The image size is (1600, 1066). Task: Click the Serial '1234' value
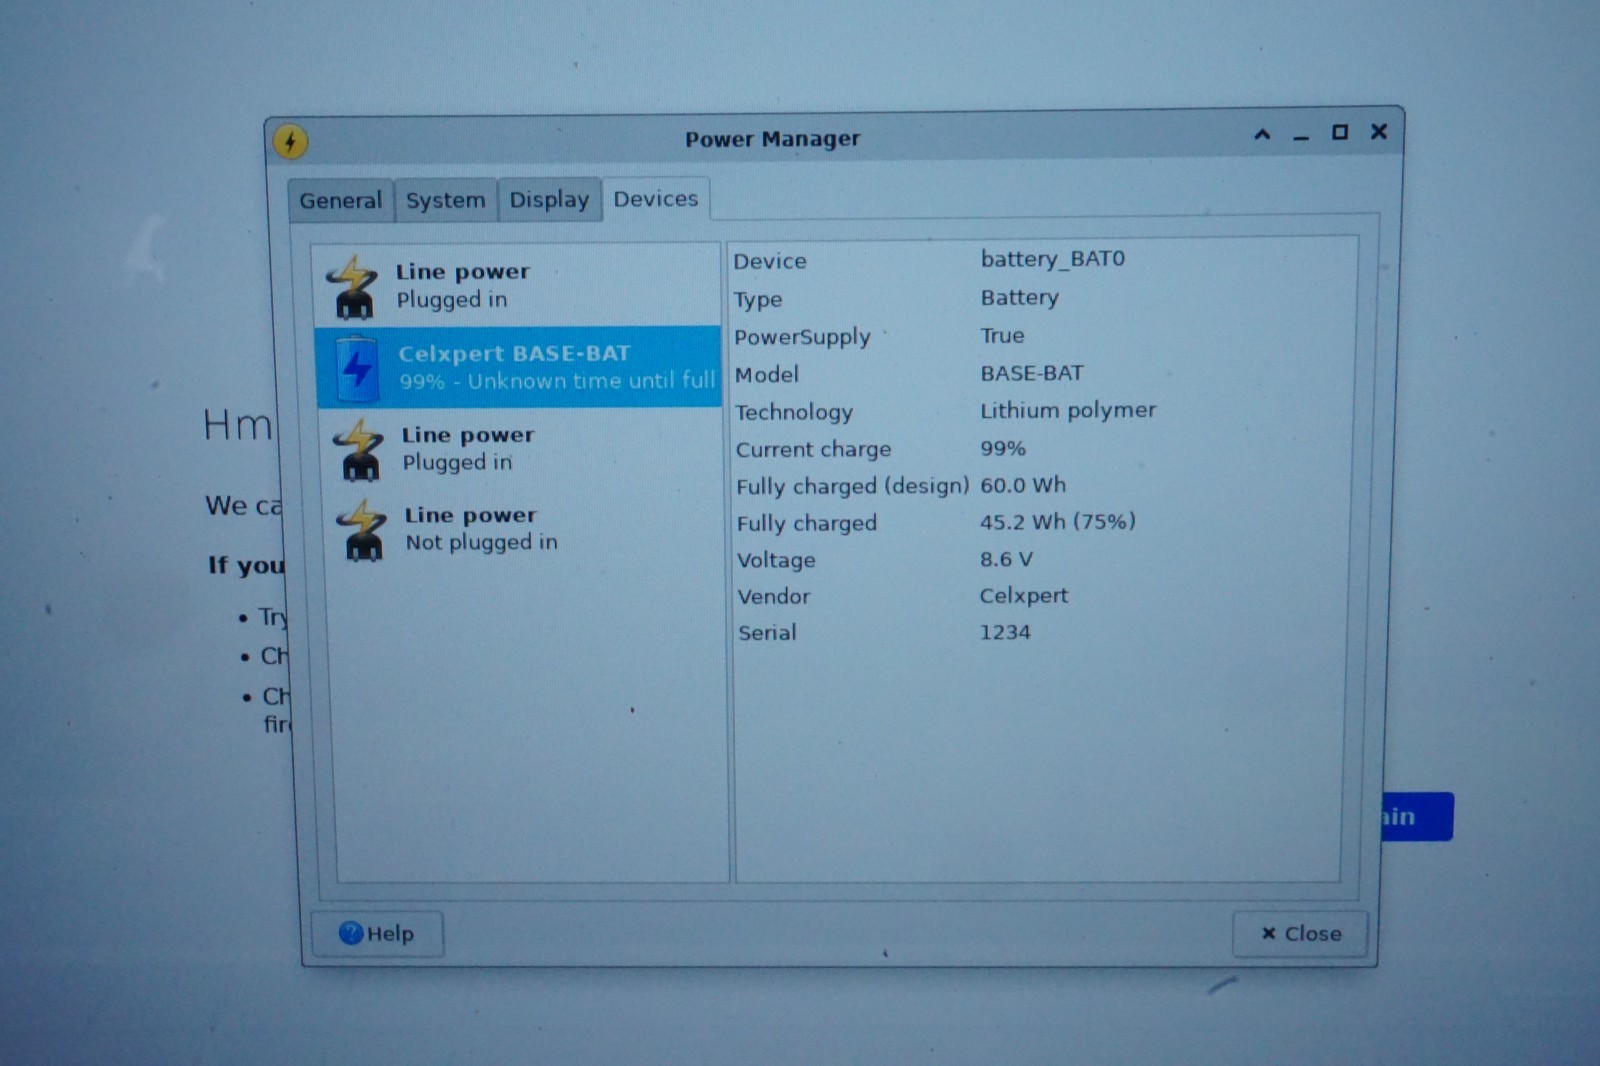[1004, 632]
